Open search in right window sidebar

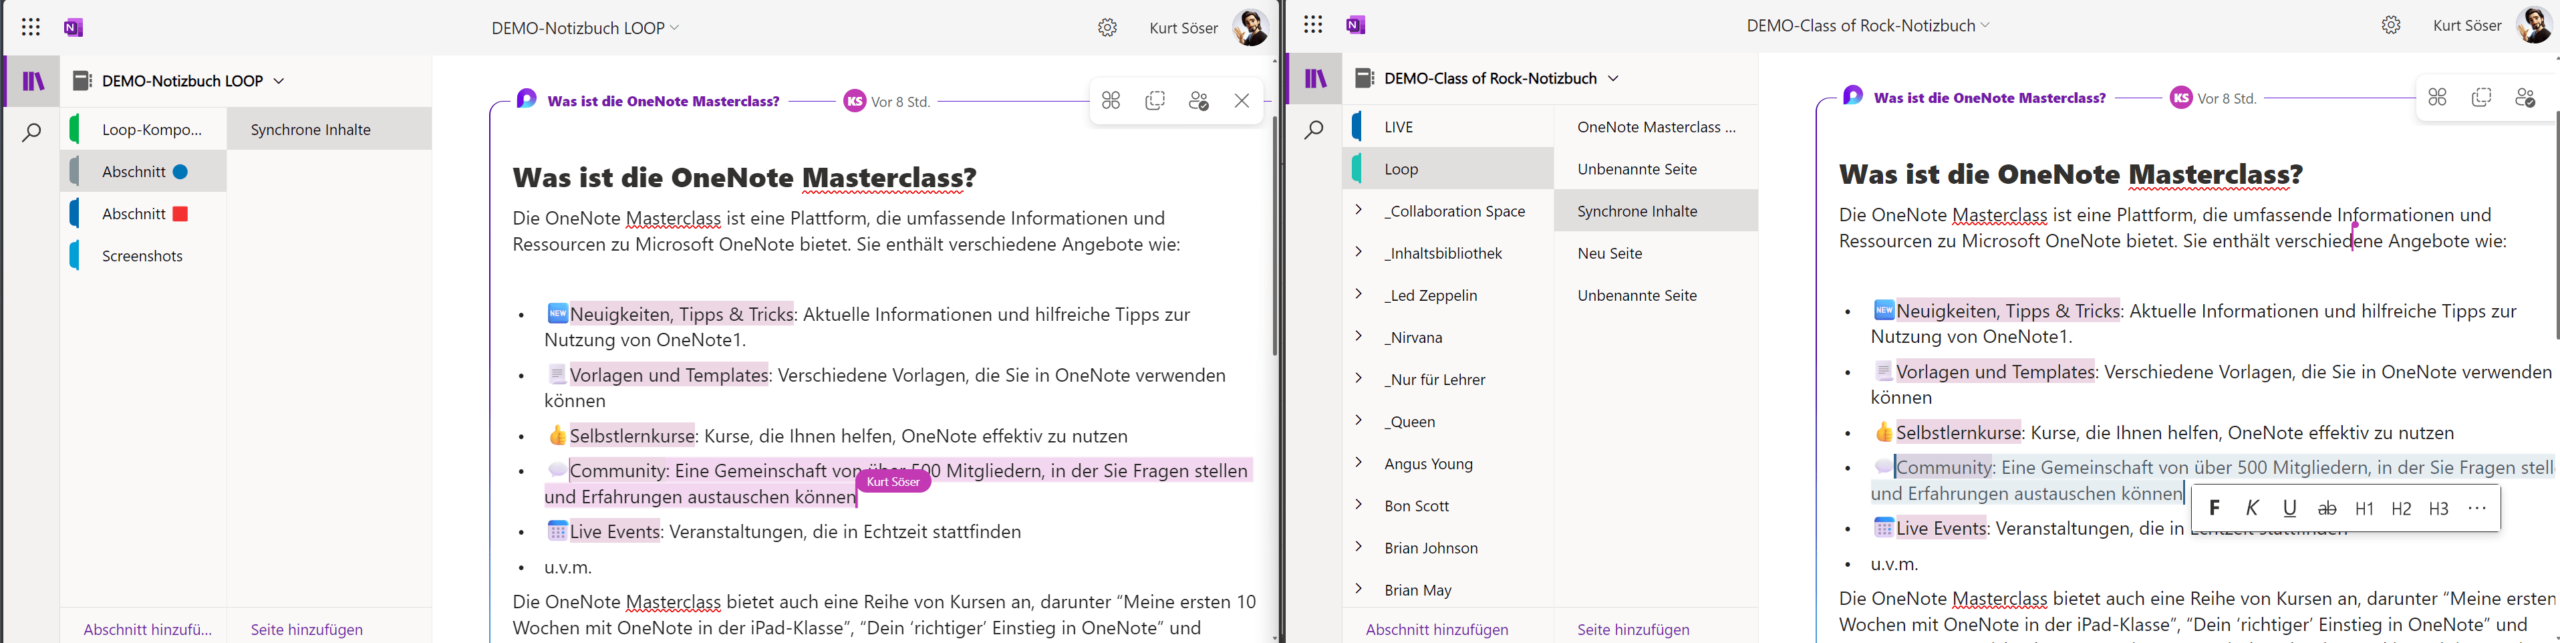coord(1315,129)
